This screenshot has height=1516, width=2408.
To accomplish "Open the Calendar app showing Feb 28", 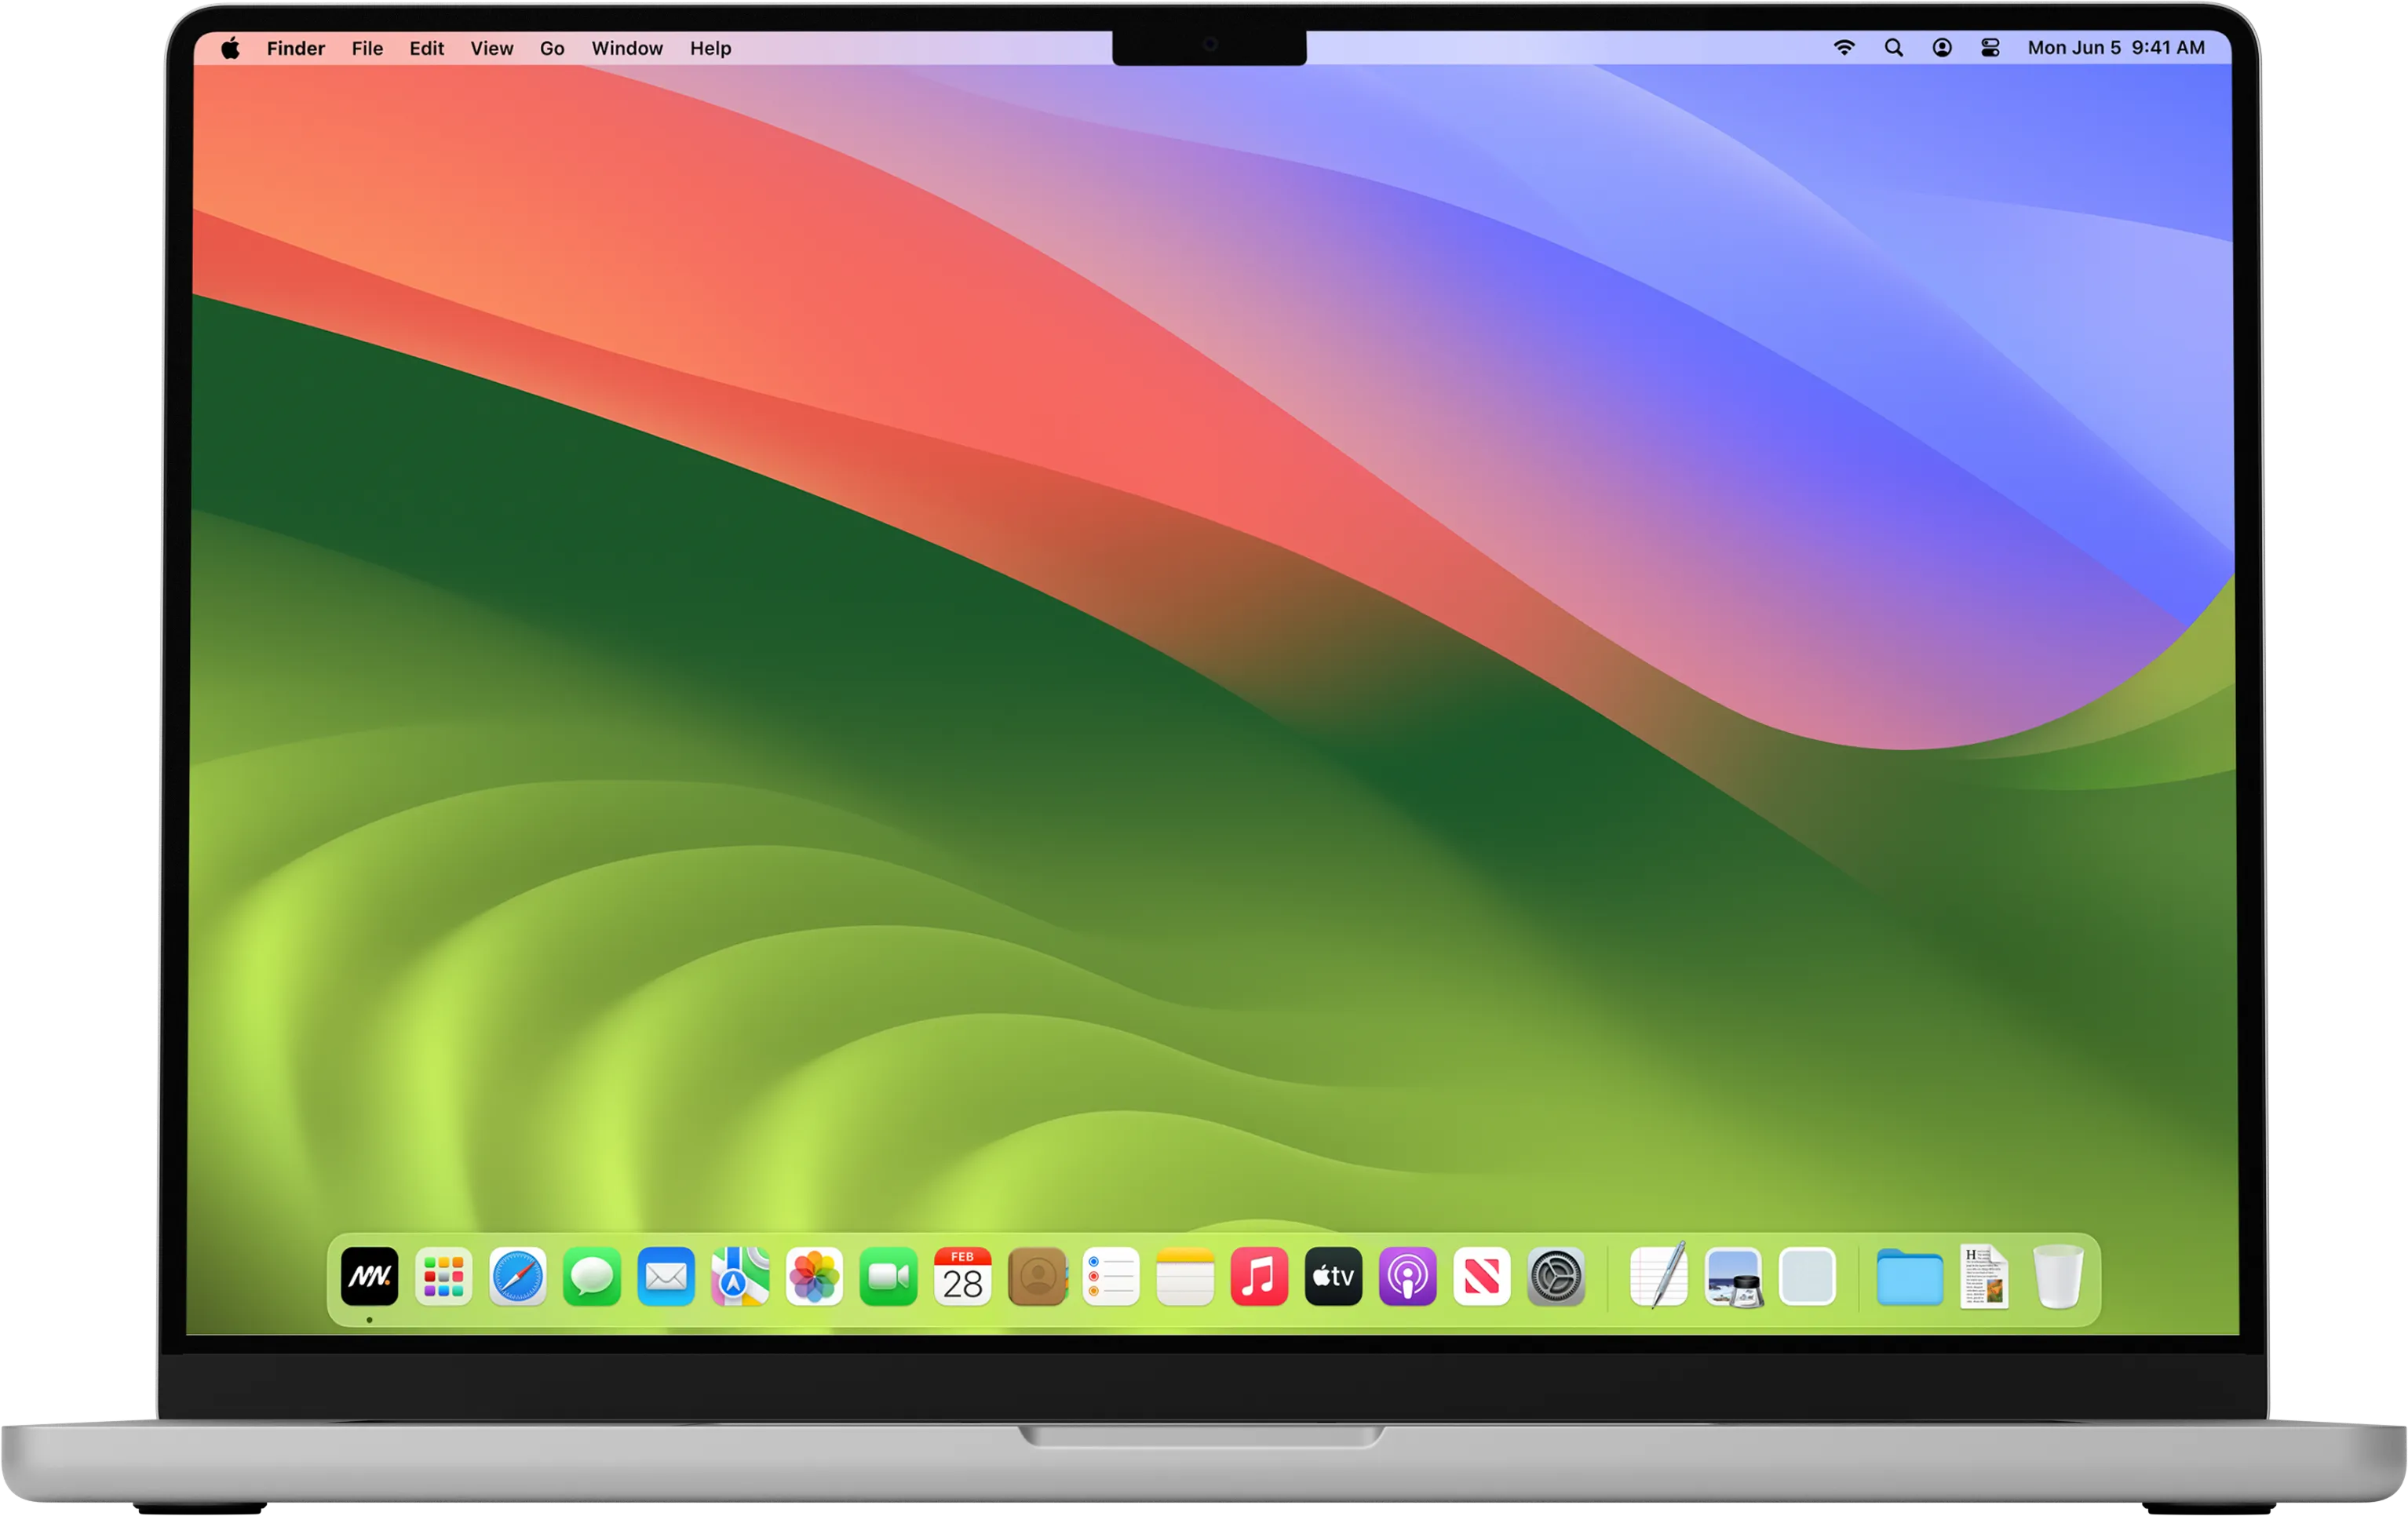I will 962,1276.
